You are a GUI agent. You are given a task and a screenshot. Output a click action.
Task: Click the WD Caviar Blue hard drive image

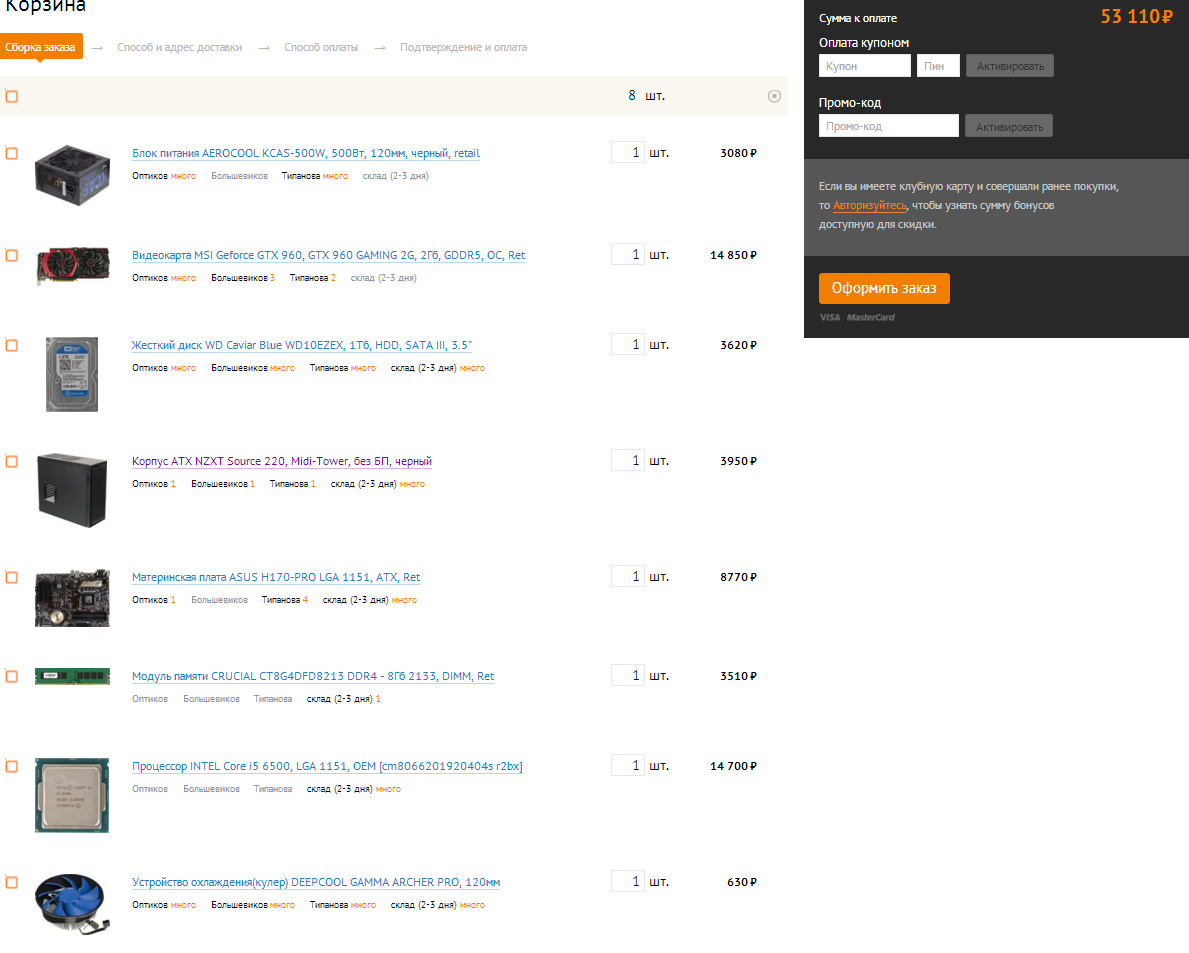[72, 375]
